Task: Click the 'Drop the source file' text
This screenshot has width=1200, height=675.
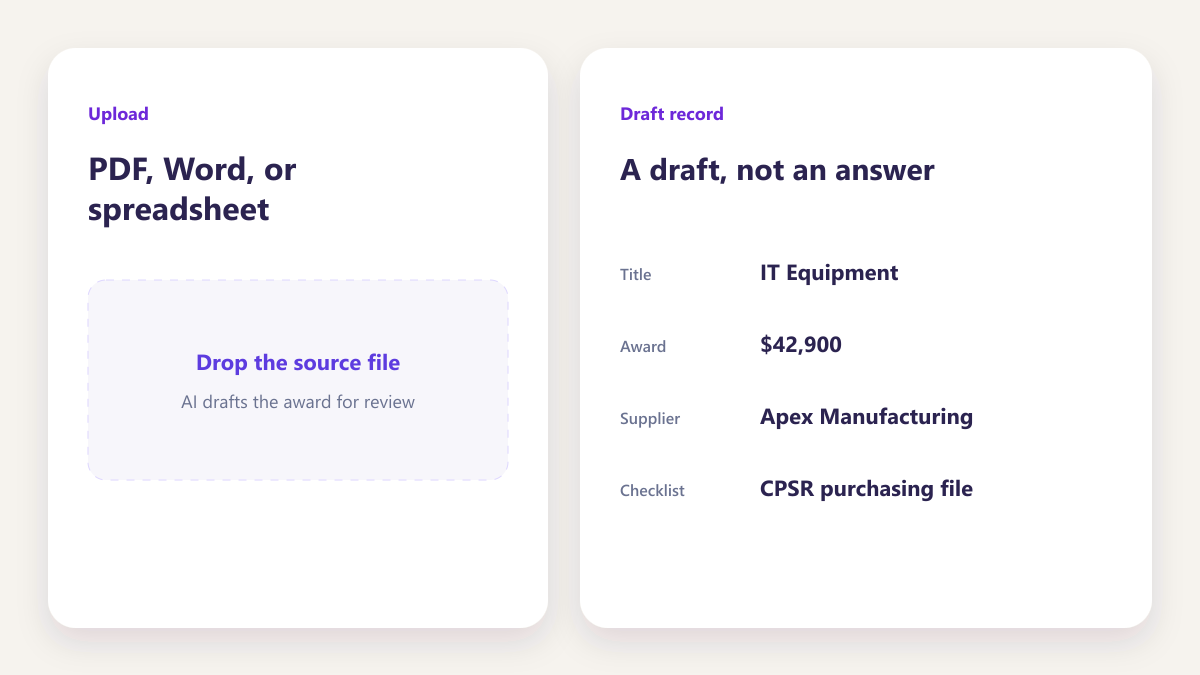Action: pyautogui.click(x=298, y=362)
